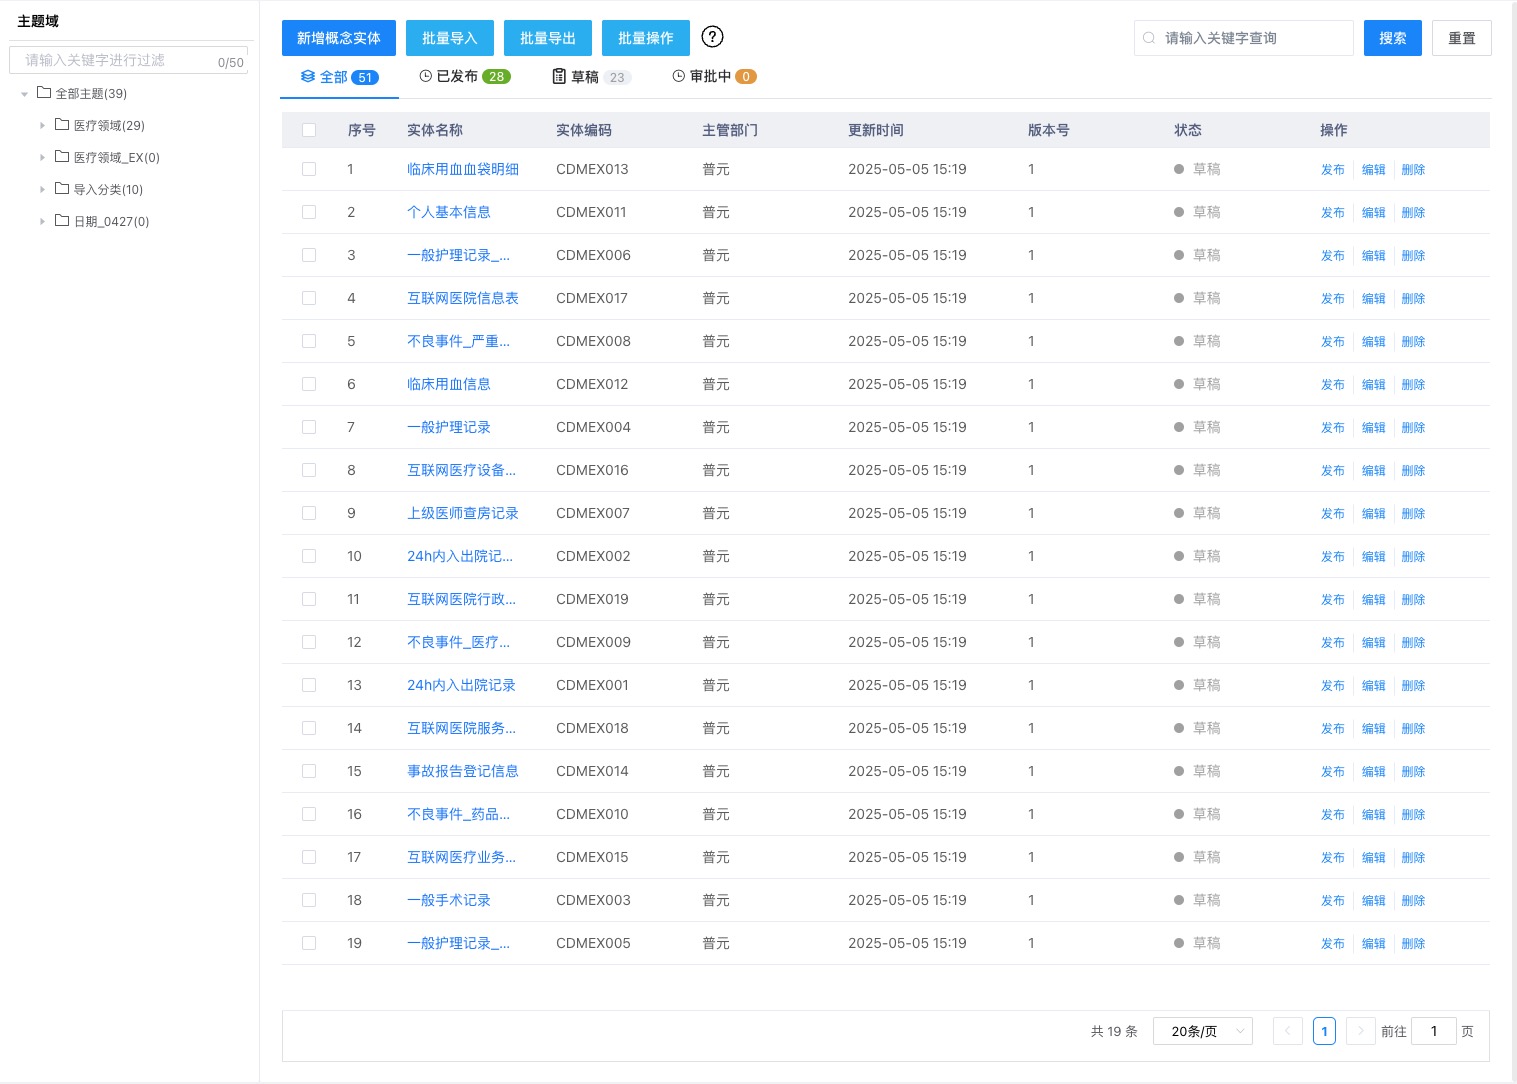Click the help question mark icon
The image size is (1517, 1084).
click(x=712, y=37)
